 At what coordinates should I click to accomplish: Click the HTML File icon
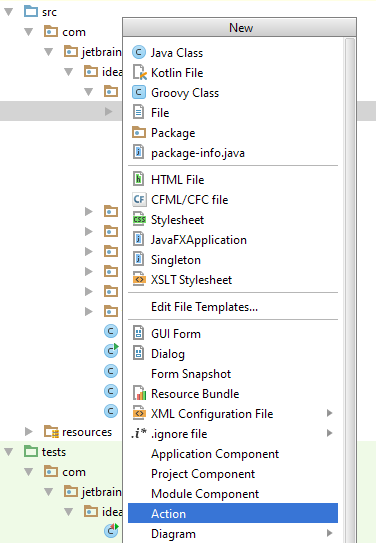pos(139,179)
